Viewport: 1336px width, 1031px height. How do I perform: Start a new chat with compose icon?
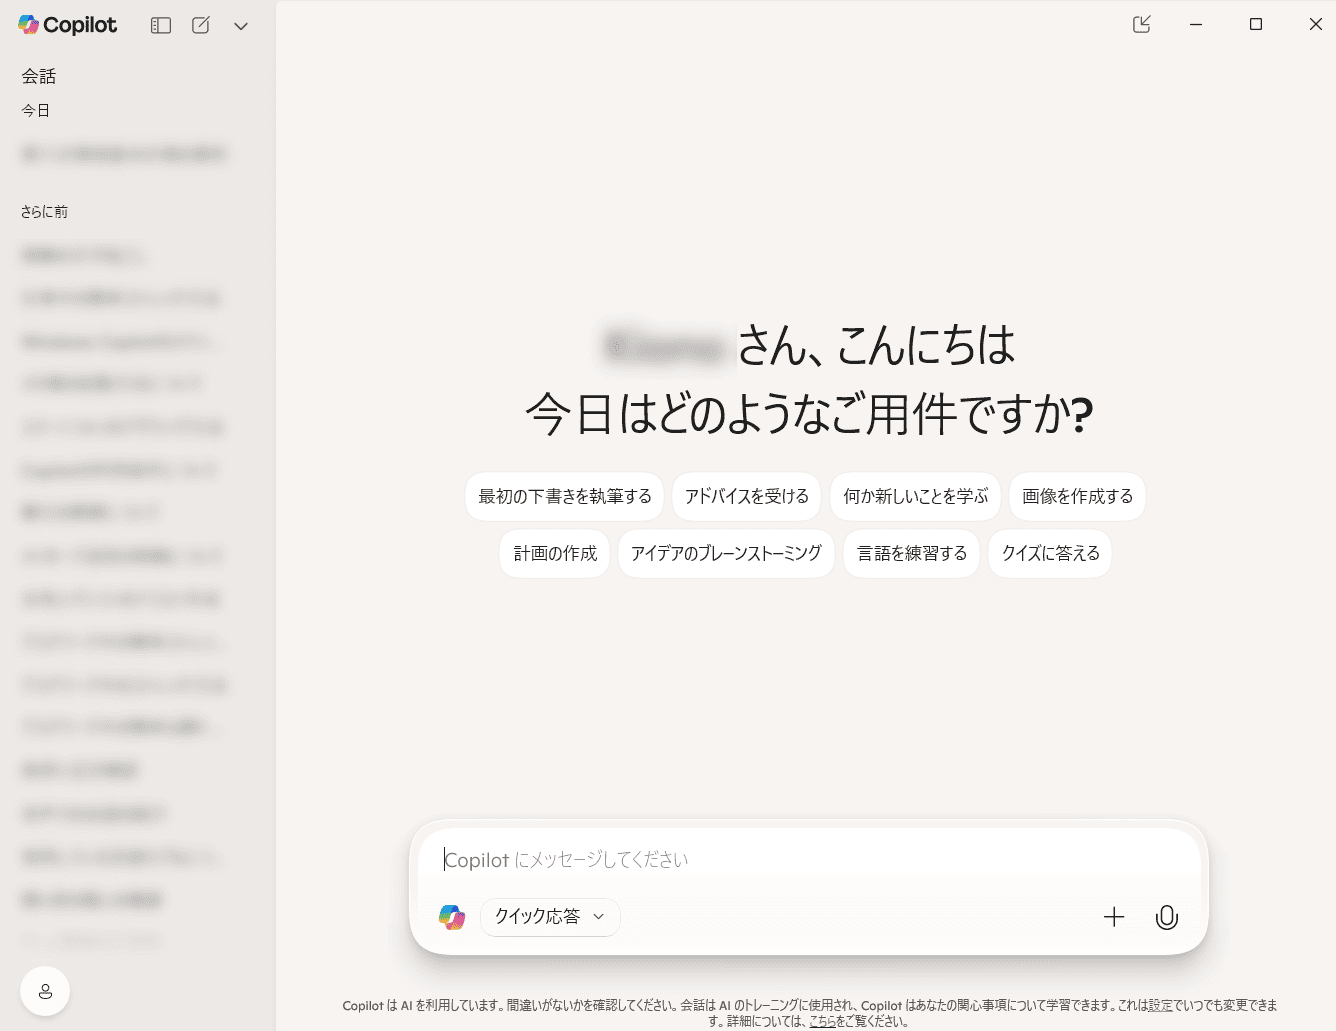201,26
